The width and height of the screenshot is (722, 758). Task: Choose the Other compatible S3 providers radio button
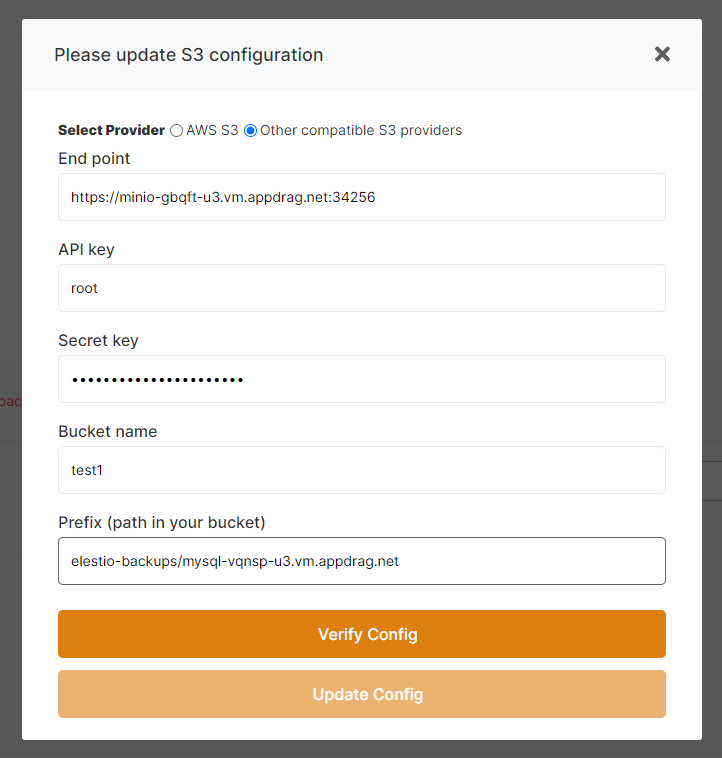tap(251, 130)
